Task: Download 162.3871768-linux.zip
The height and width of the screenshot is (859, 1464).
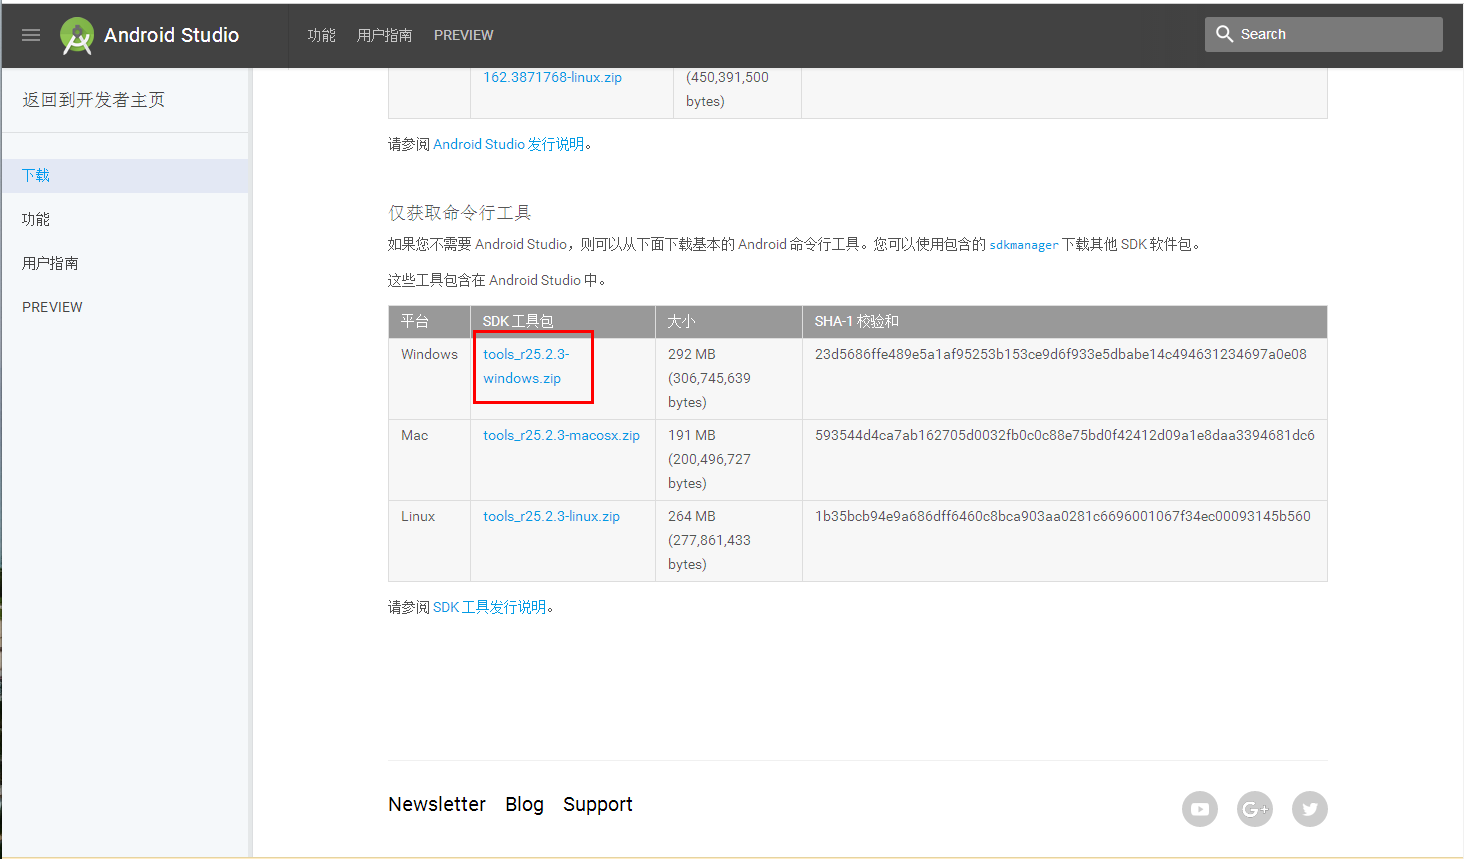Action: point(552,77)
